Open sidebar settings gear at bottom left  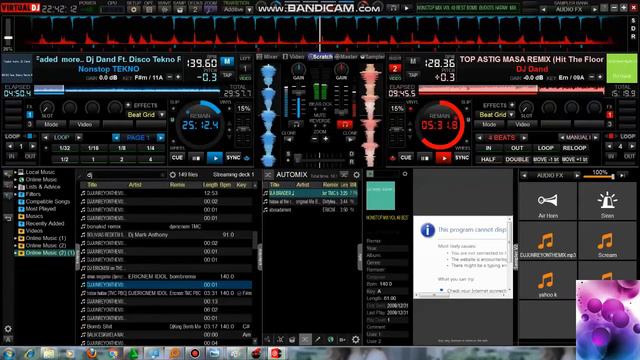click(8, 329)
